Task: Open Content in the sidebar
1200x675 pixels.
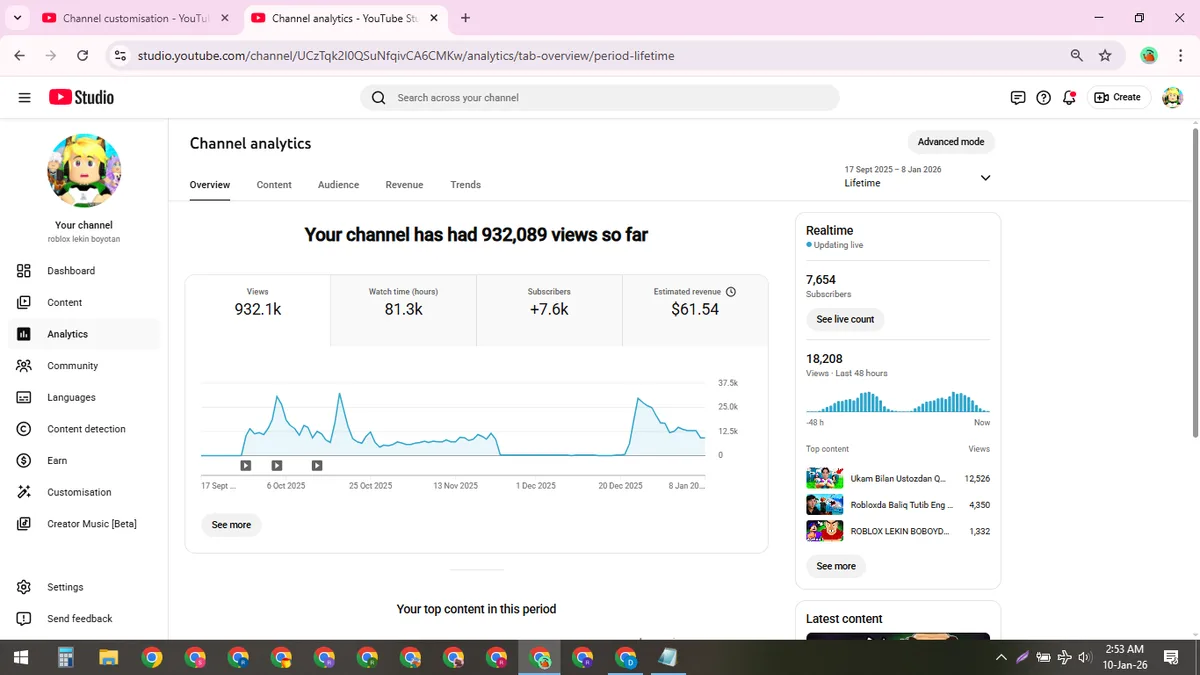Action: click(x=84, y=302)
